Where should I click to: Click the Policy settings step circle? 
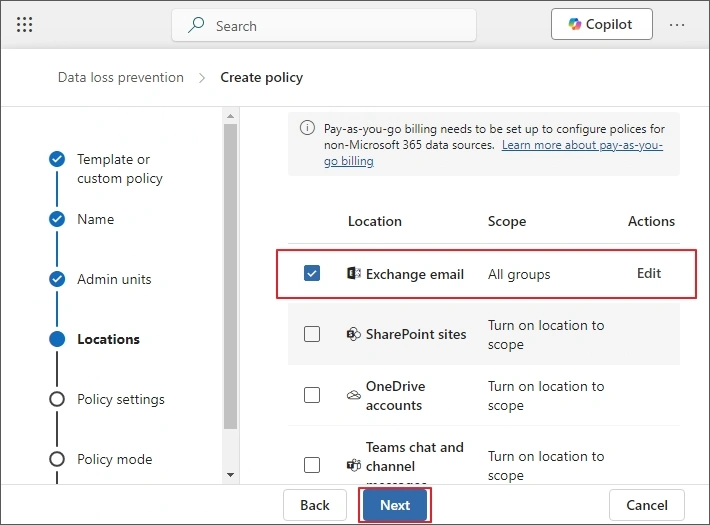click(x=57, y=399)
